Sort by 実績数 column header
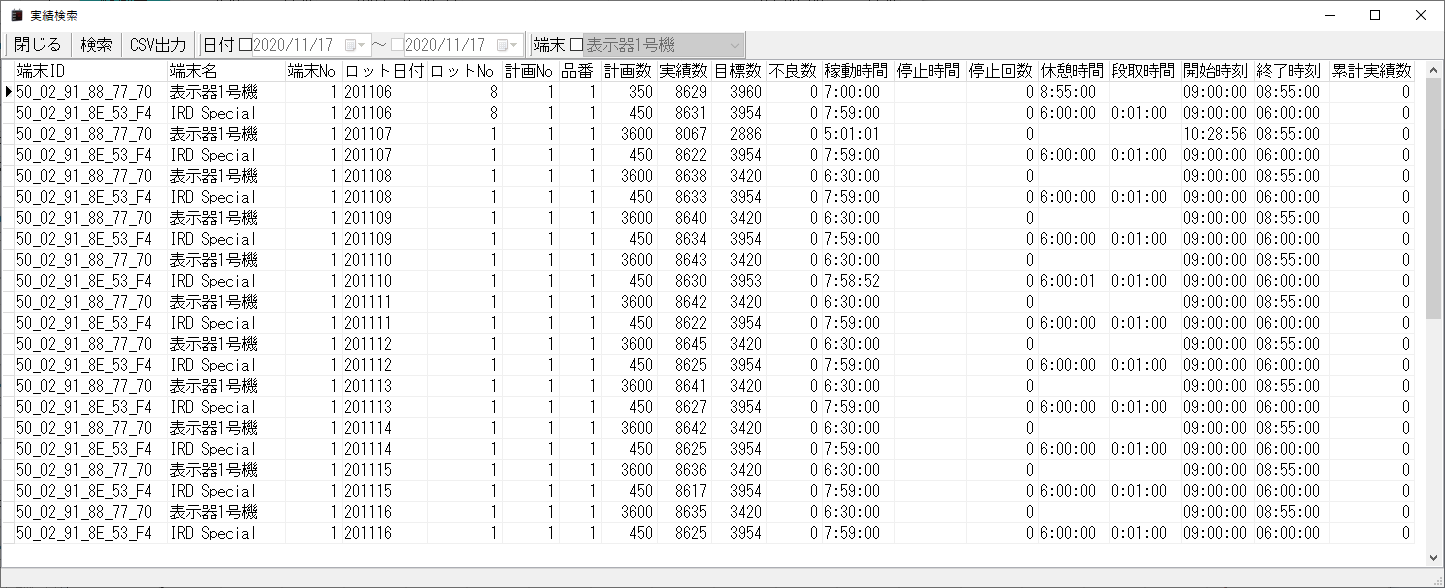Image resolution: width=1445 pixels, height=588 pixels. [x=683, y=71]
